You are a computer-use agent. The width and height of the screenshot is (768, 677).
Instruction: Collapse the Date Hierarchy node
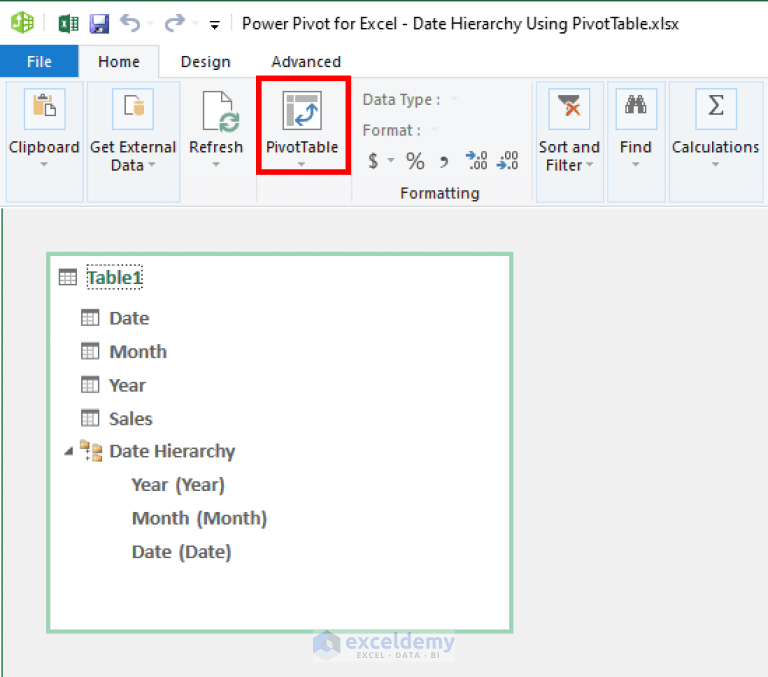pyautogui.click(x=69, y=451)
